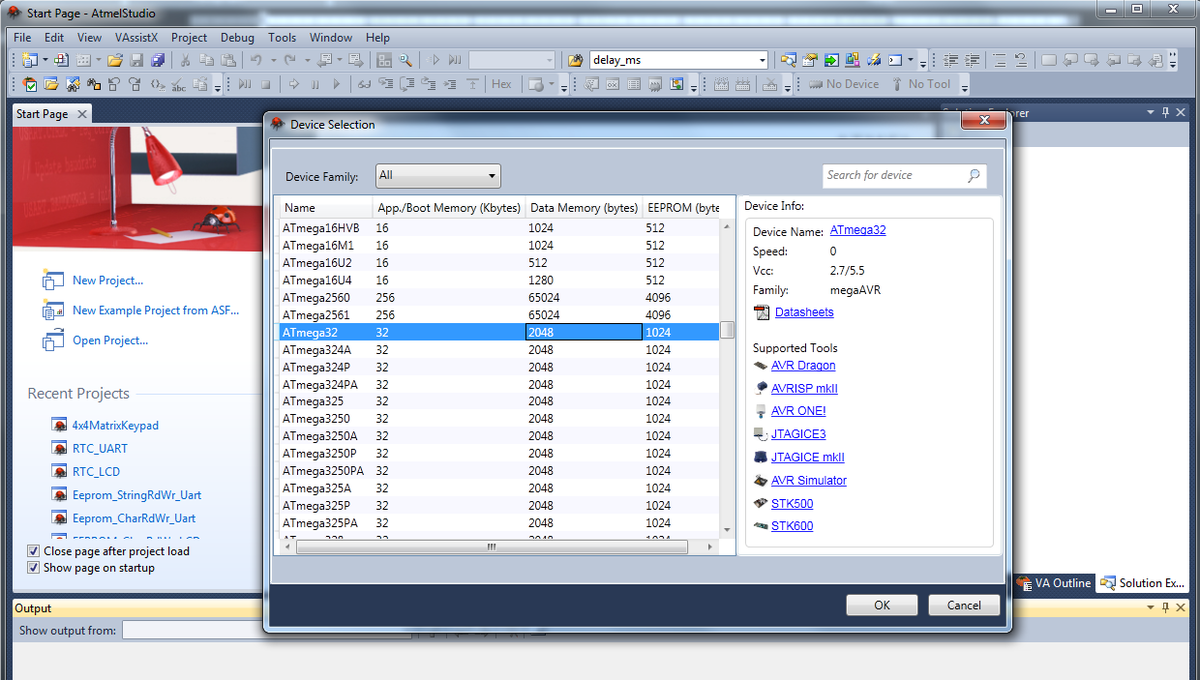Open the Tools menu
1200x680 pixels.
click(x=282, y=37)
